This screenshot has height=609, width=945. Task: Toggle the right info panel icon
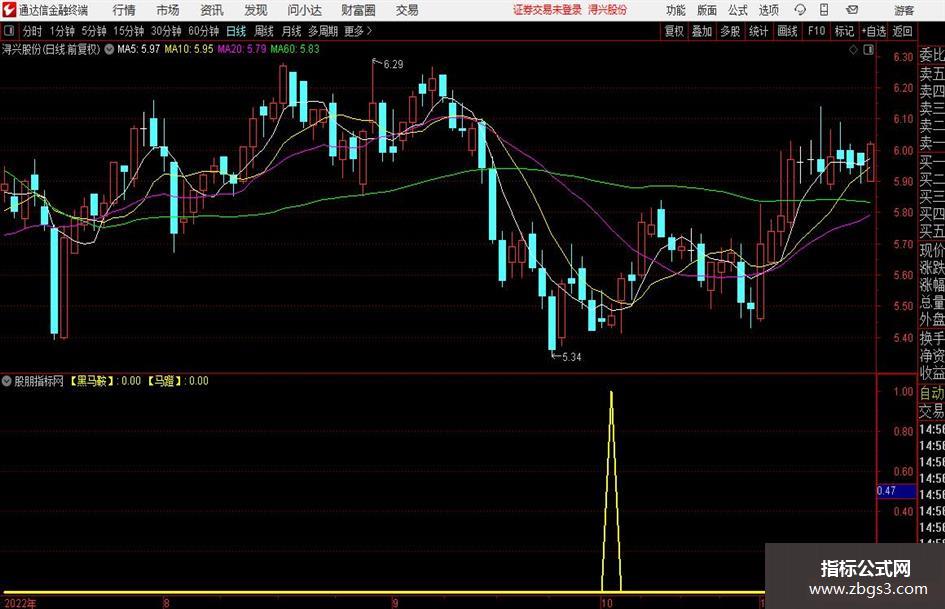[868, 50]
